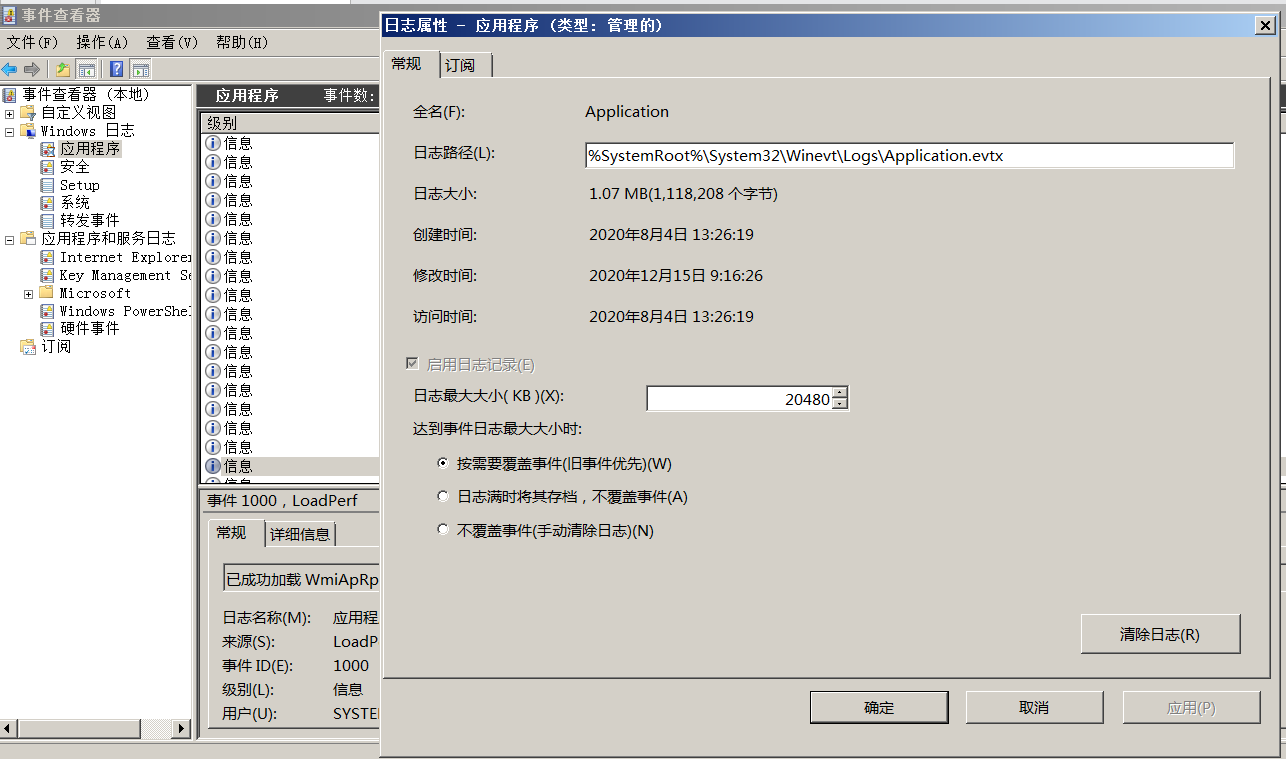The height and width of the screenshot is (759, 1286).
Task: Select the Windows PowerShell log icon
Action: tap(47, 311)
